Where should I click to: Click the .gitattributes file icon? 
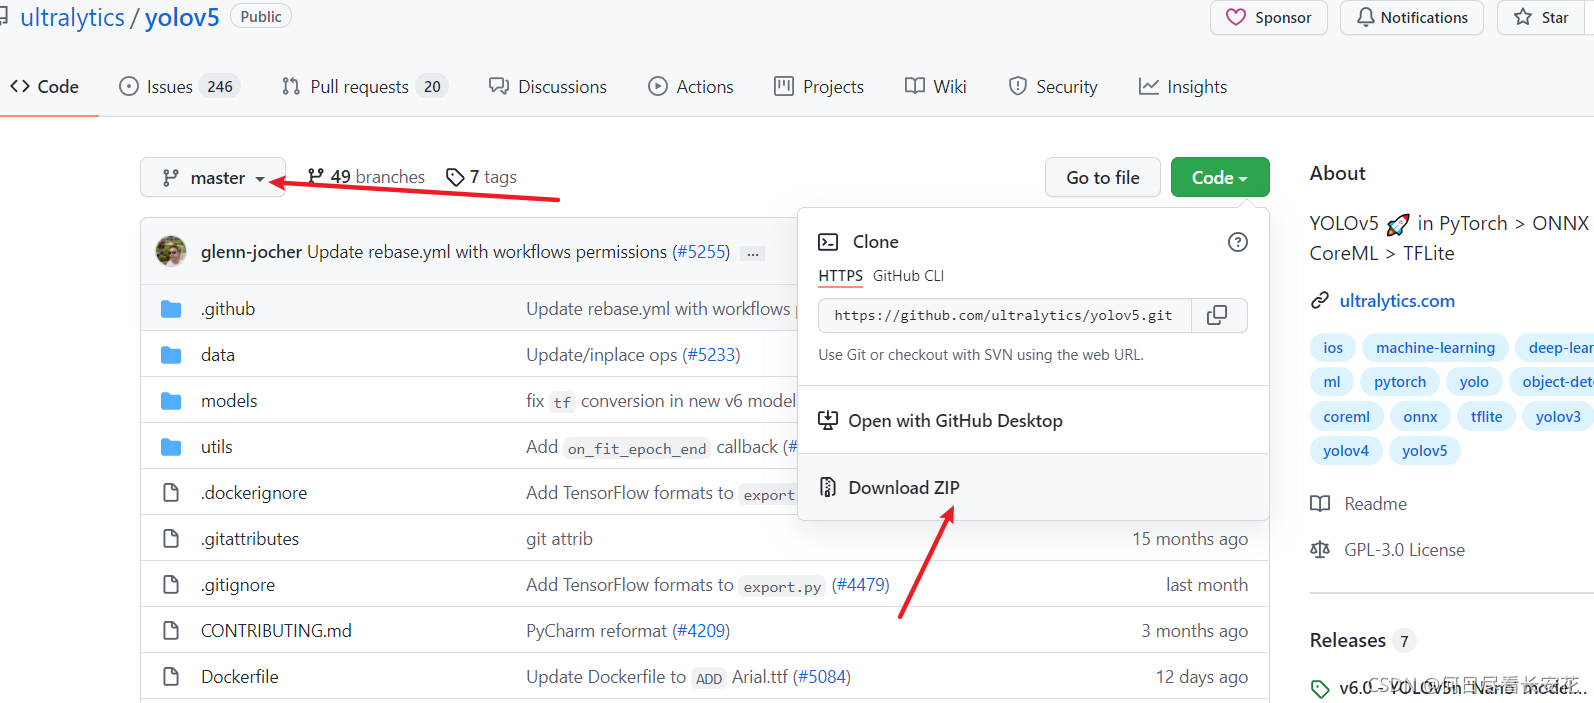(171, 539)
